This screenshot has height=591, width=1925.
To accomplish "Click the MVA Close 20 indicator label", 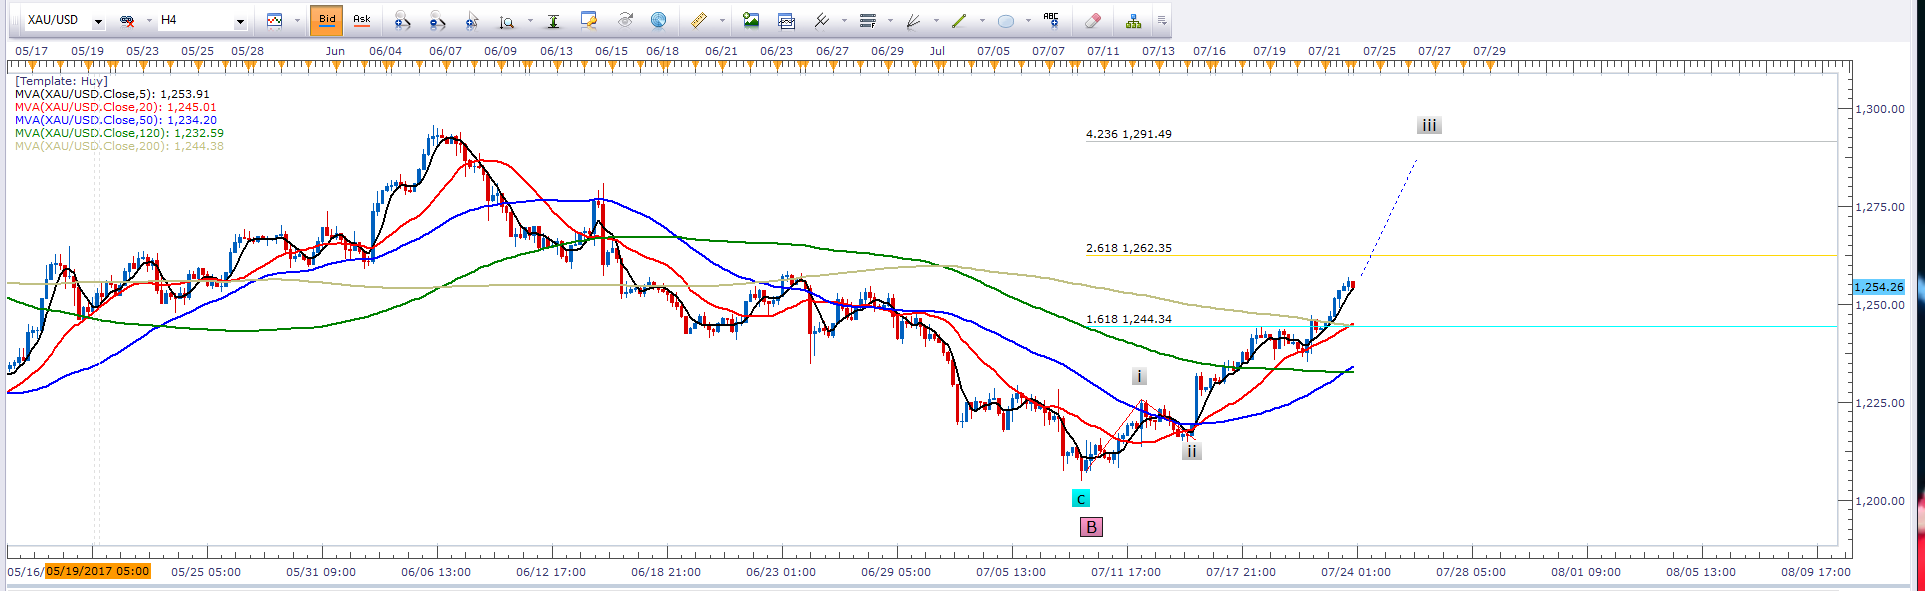I will tap(115, 107).
